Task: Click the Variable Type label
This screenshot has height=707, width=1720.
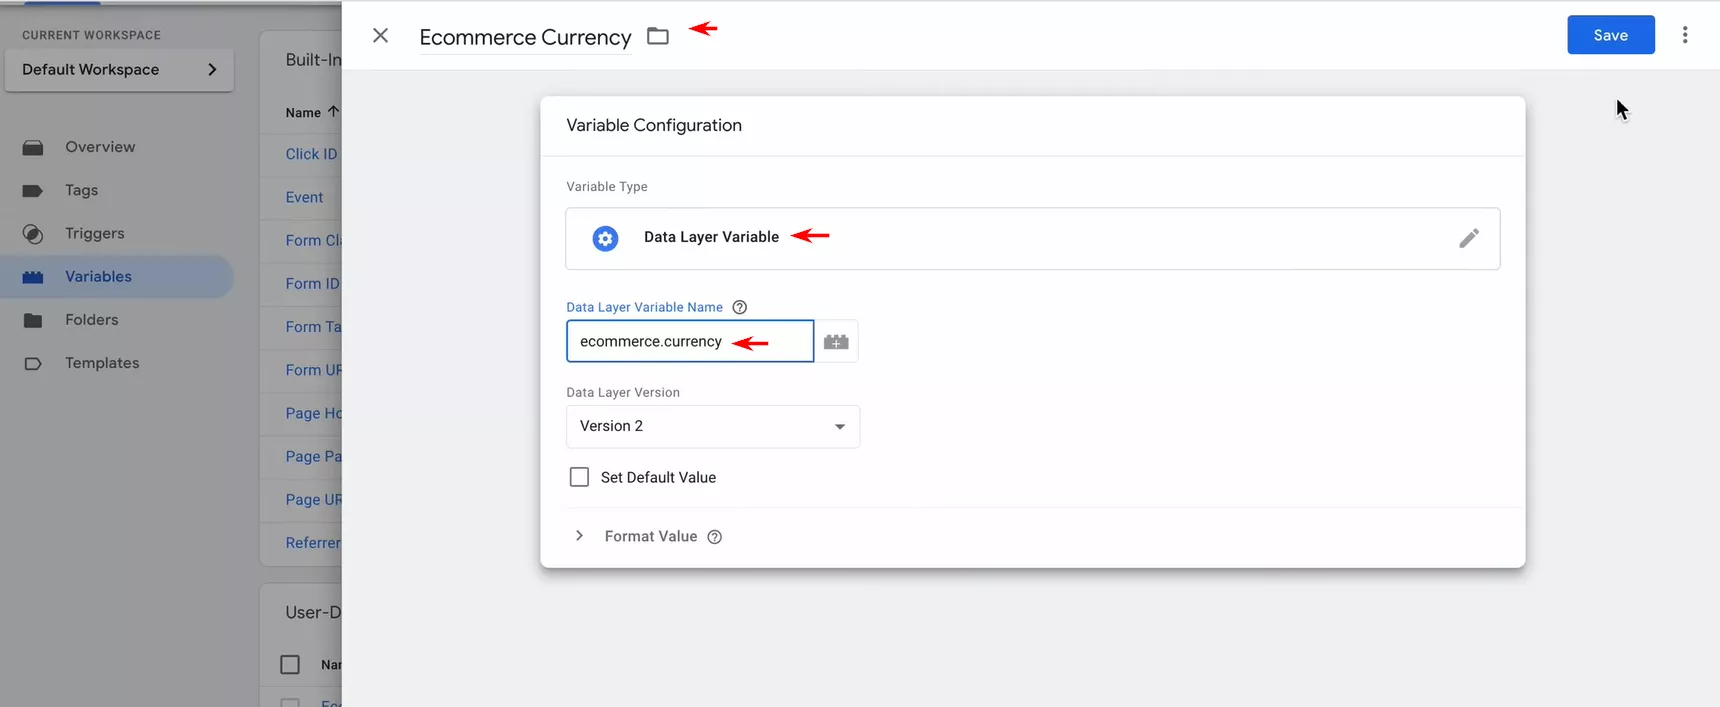Action: click(x=607, y=187)
